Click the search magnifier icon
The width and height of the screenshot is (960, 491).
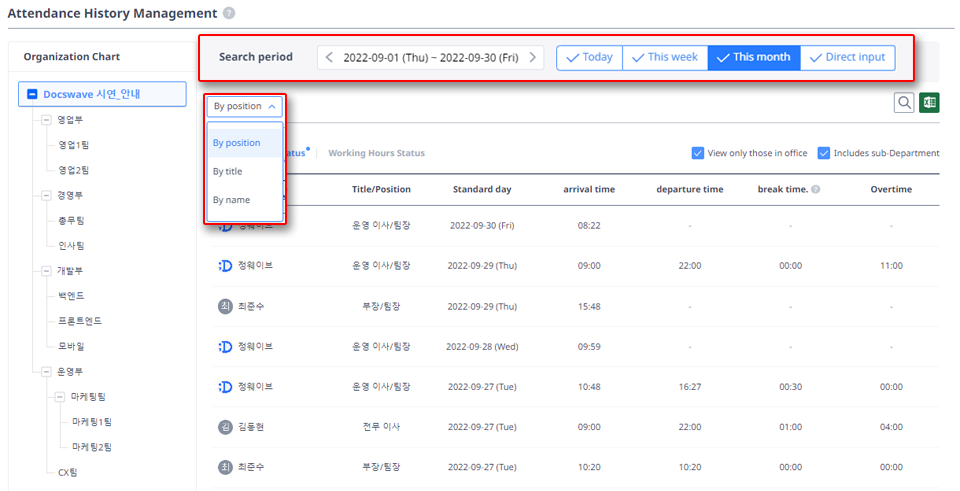point(904,103)
